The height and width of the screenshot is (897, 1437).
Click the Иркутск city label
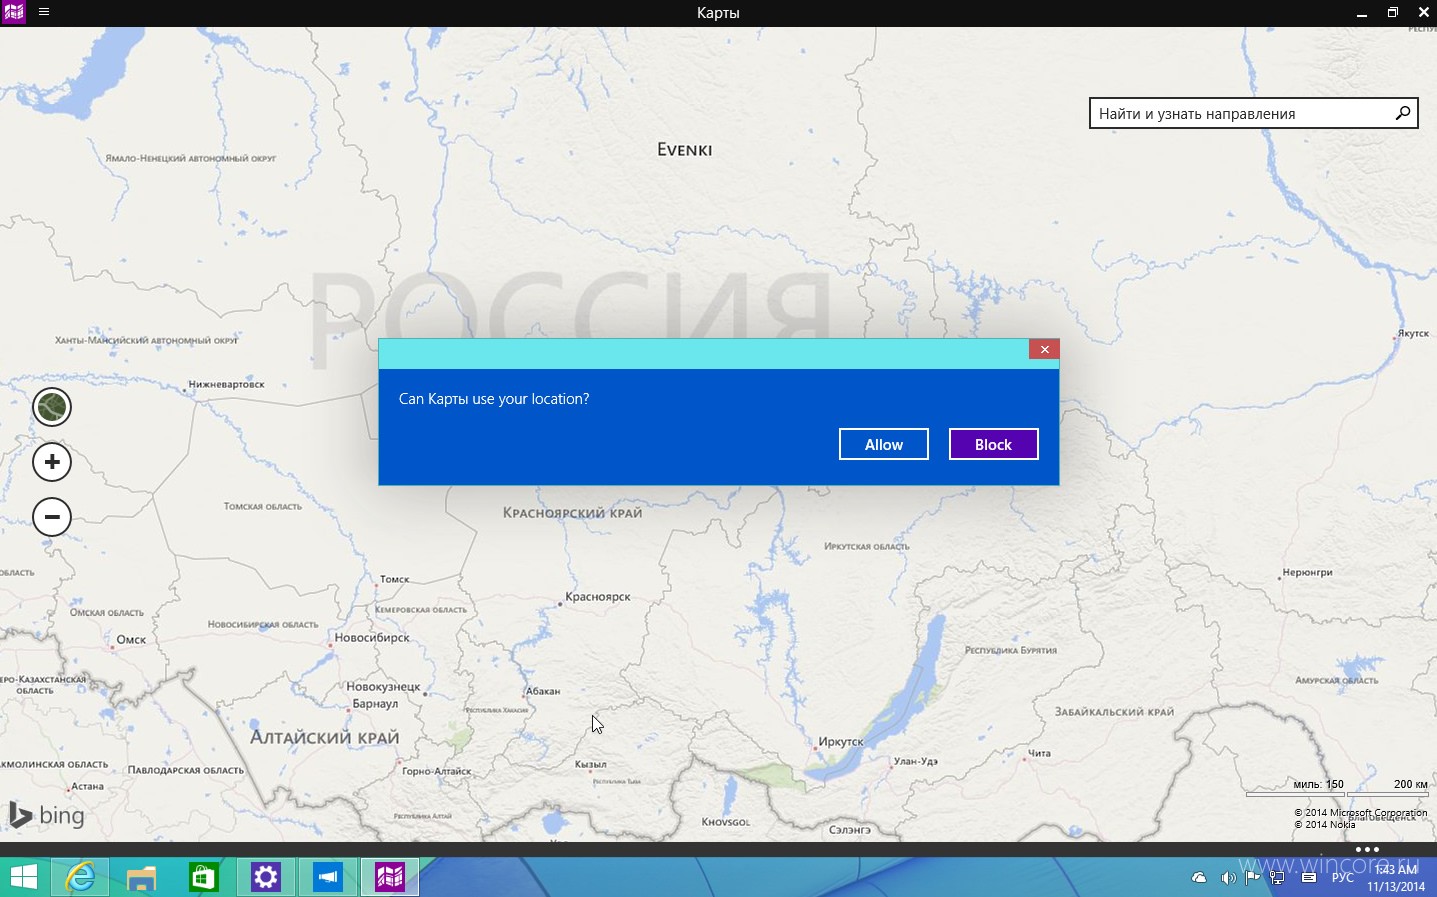pyautogui.click(x=840, y=742)
